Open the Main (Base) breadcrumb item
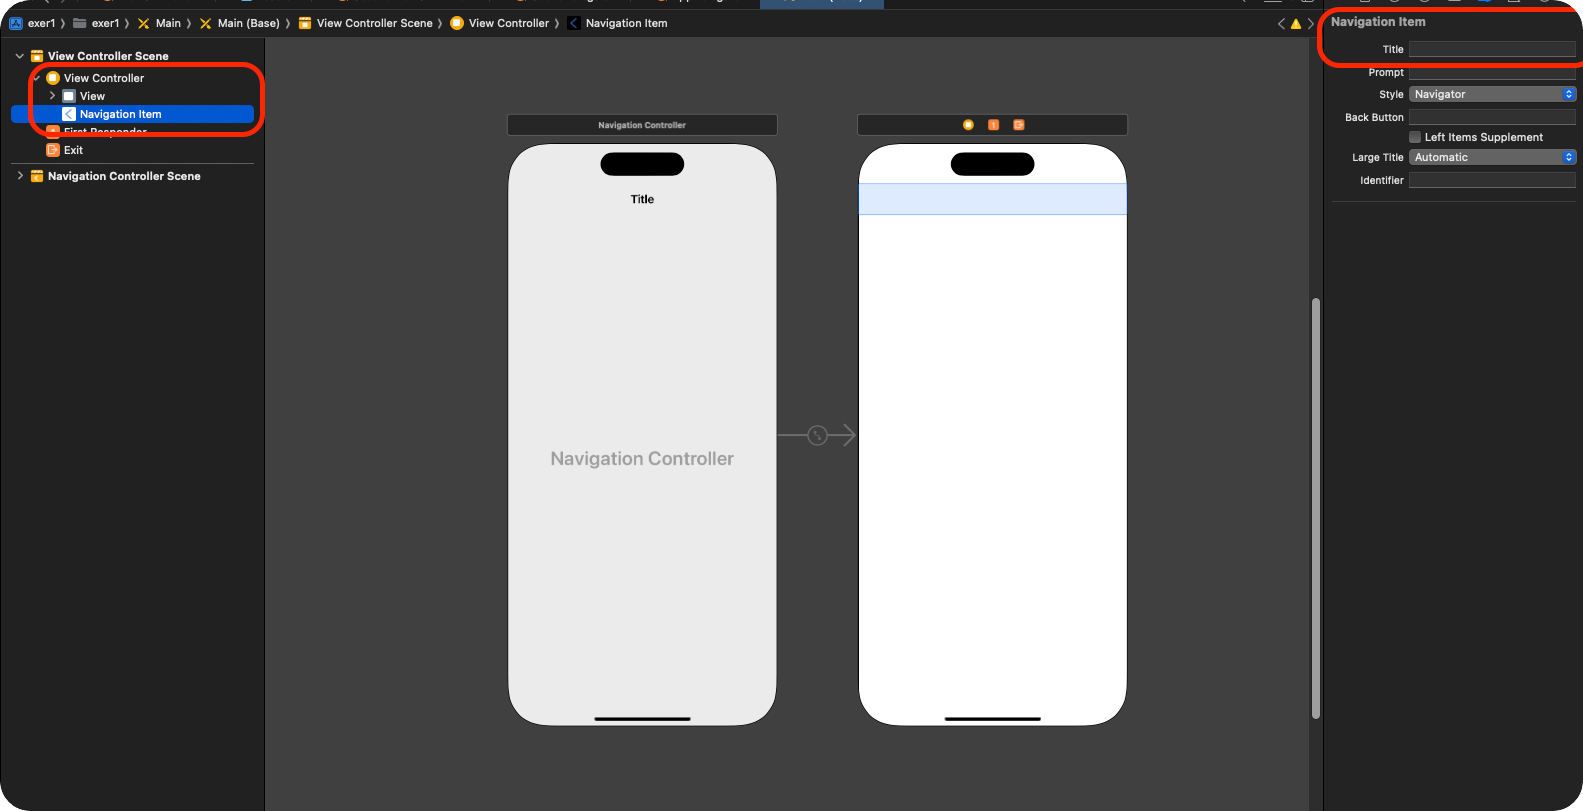 pyautogui.click(x=240, y=23)
